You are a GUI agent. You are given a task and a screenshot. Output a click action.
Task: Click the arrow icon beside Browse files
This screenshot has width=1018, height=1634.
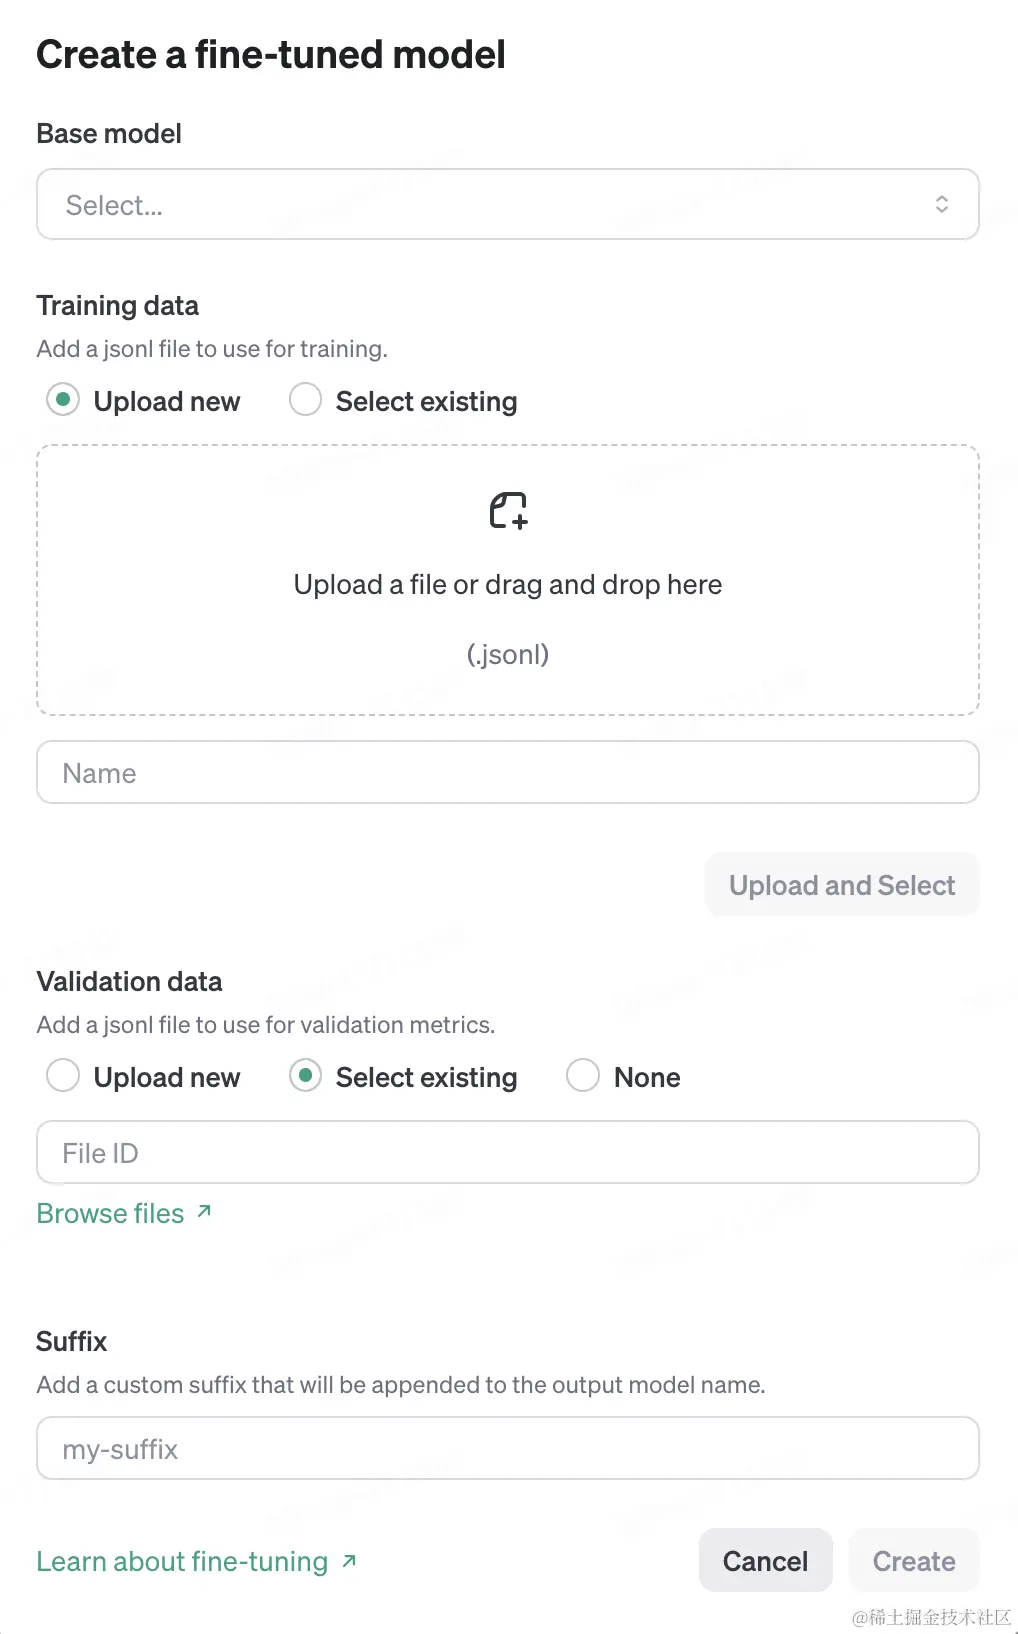[x=204, y=1212]
